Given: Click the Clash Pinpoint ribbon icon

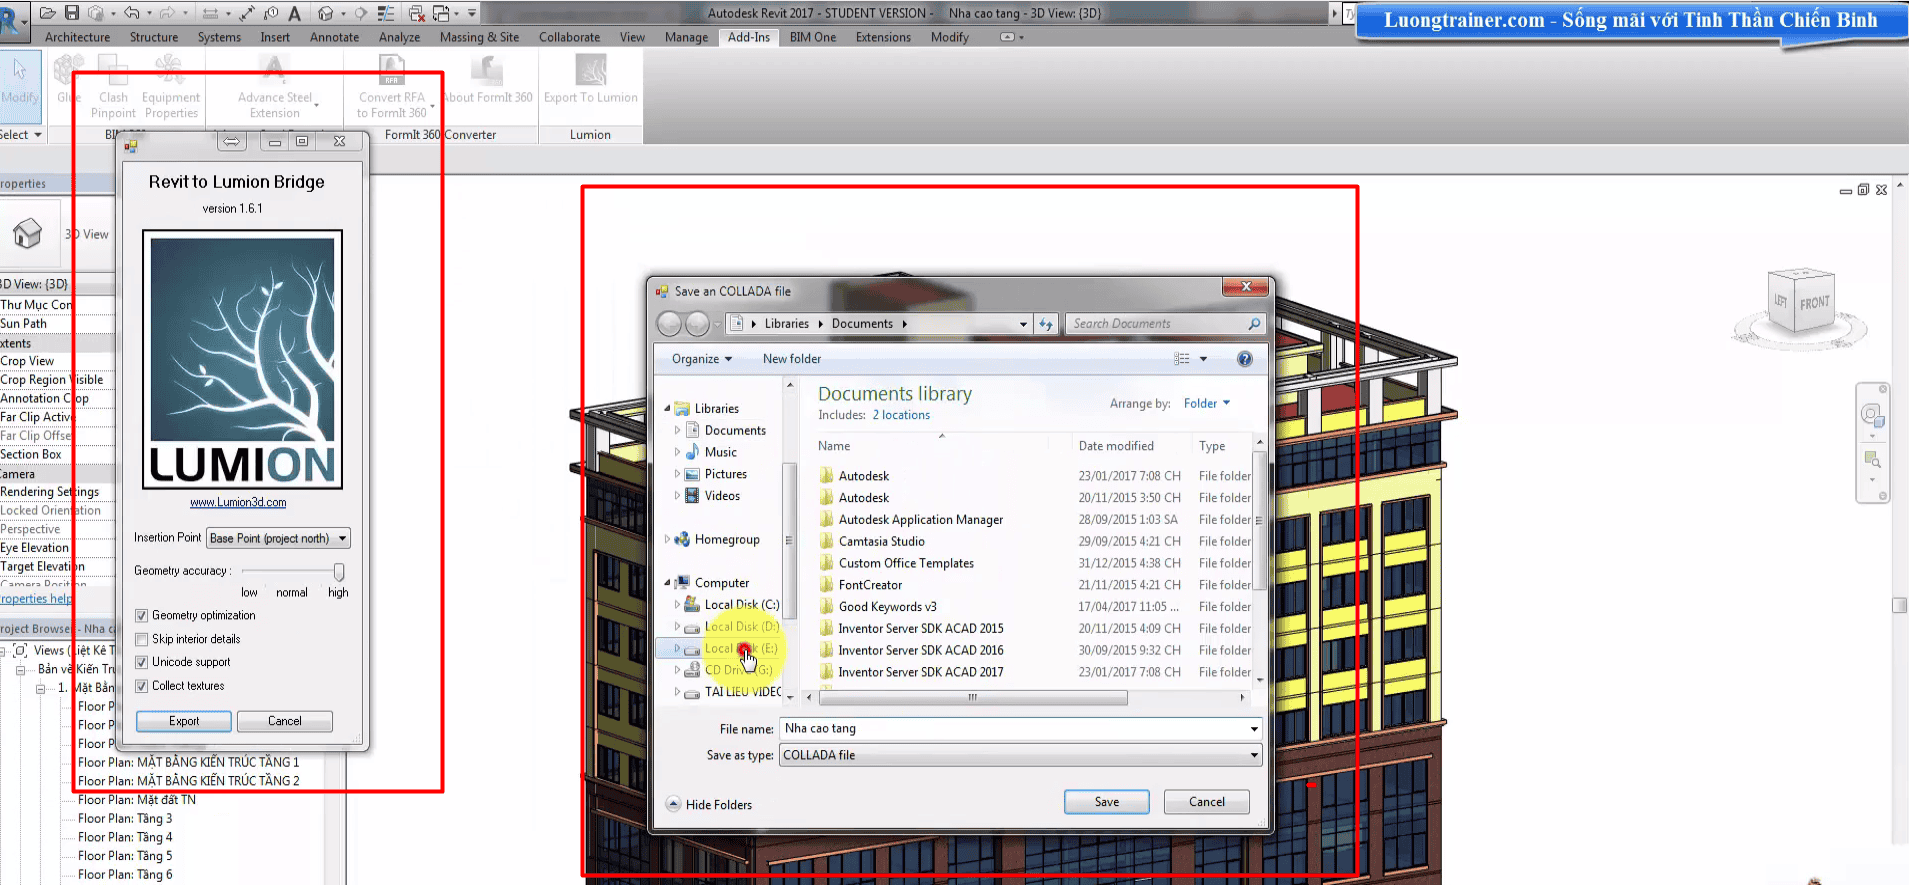Looking at the screenshot, I should [x=113, y=70].
